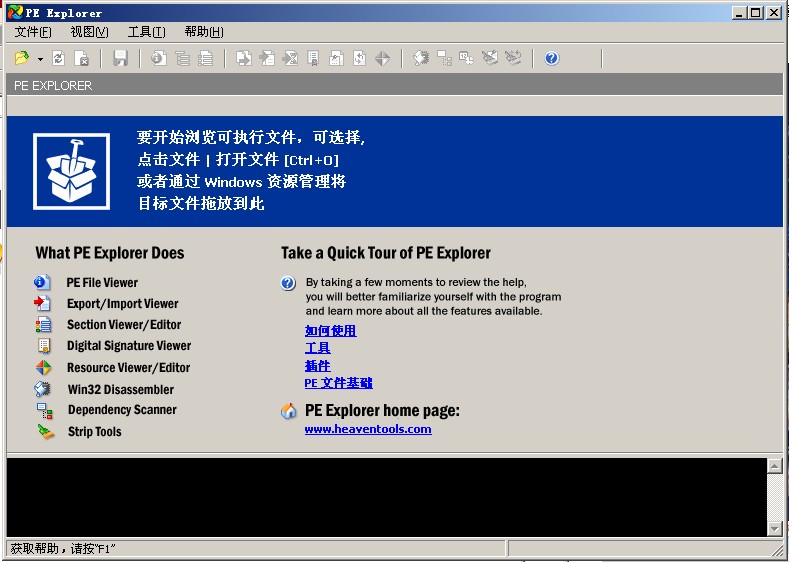Click the Resource Viewer/Editor icon
This screenshot has height=562, width=789.
click(x=43, y=368)
